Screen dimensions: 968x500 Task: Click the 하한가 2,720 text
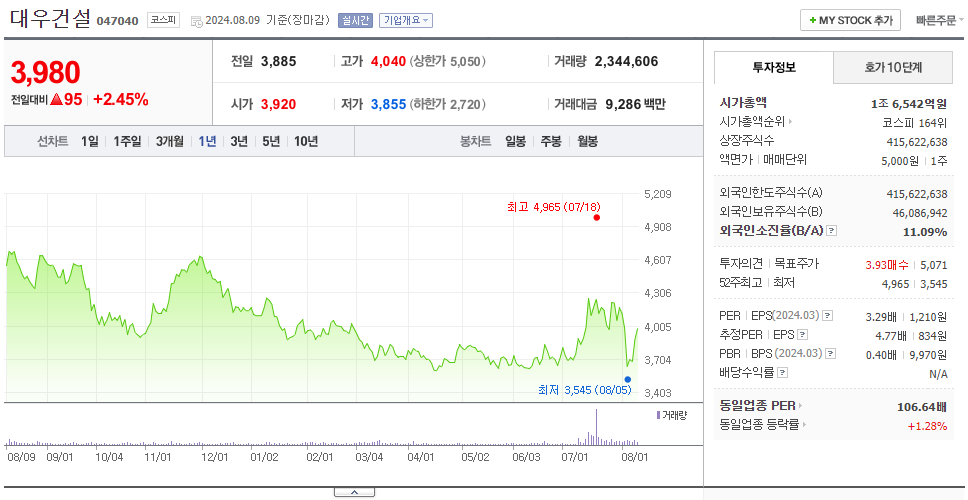point(448,104)
